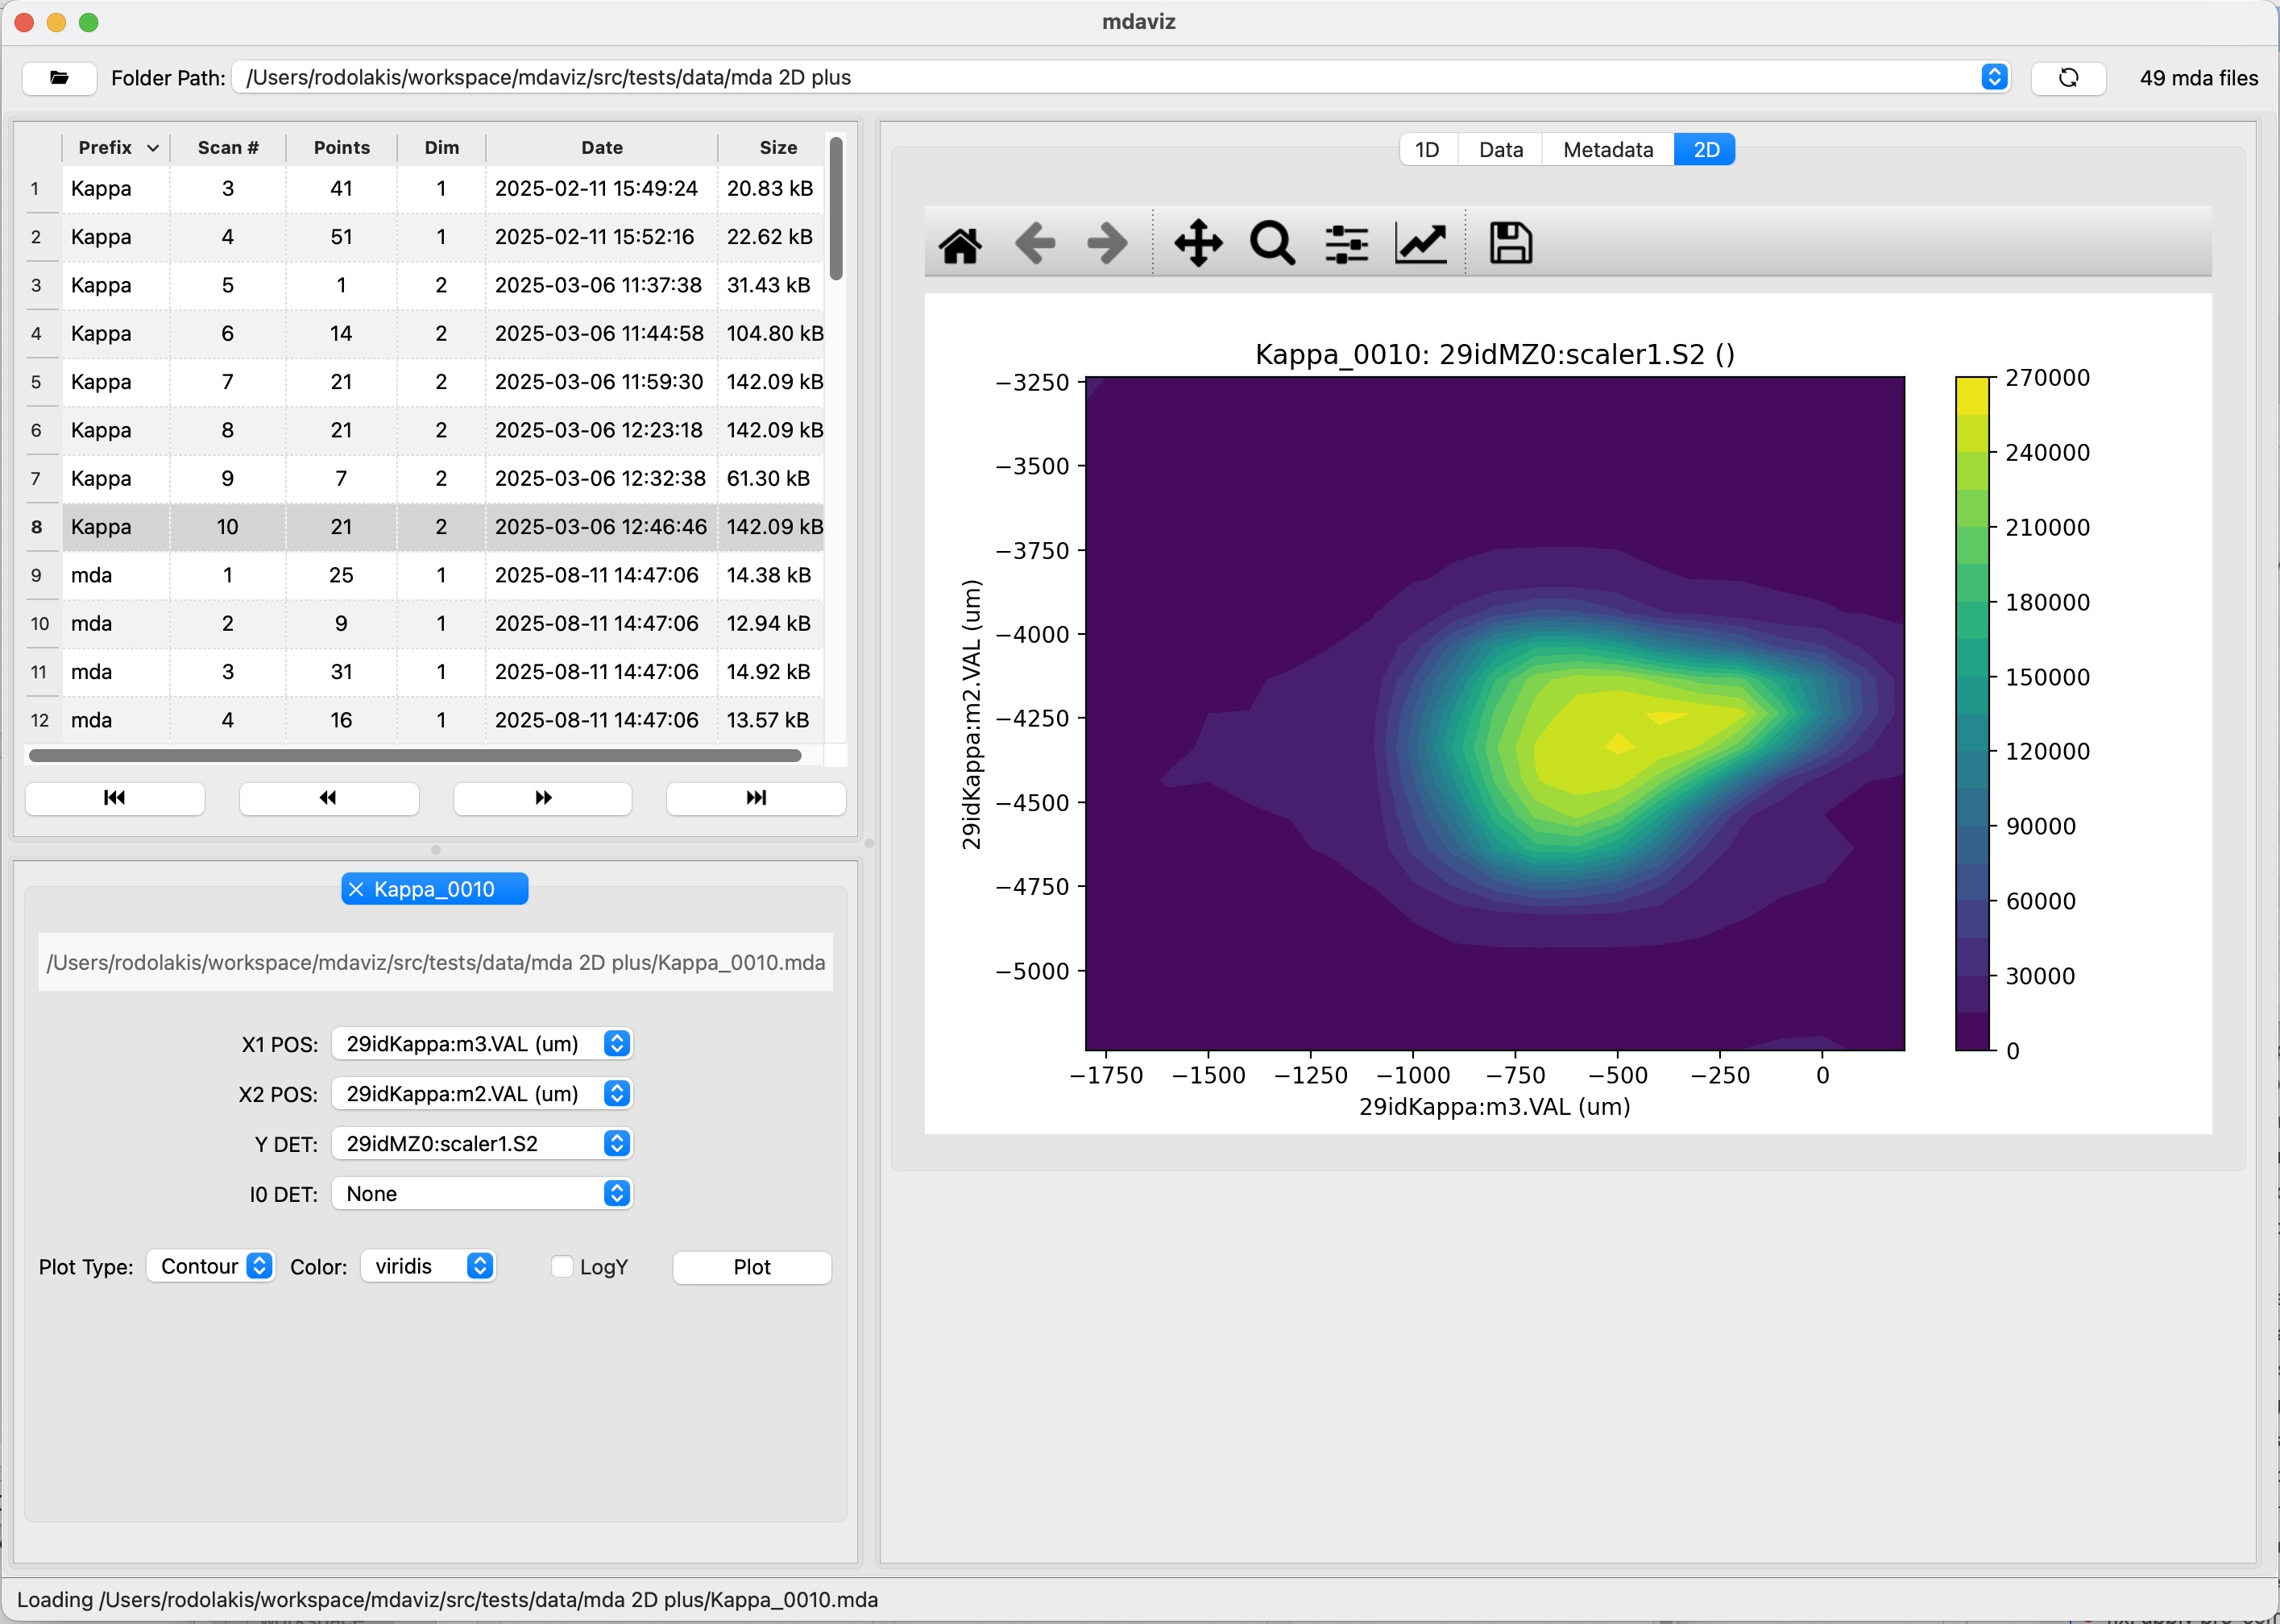Click the Points column header

342,147
